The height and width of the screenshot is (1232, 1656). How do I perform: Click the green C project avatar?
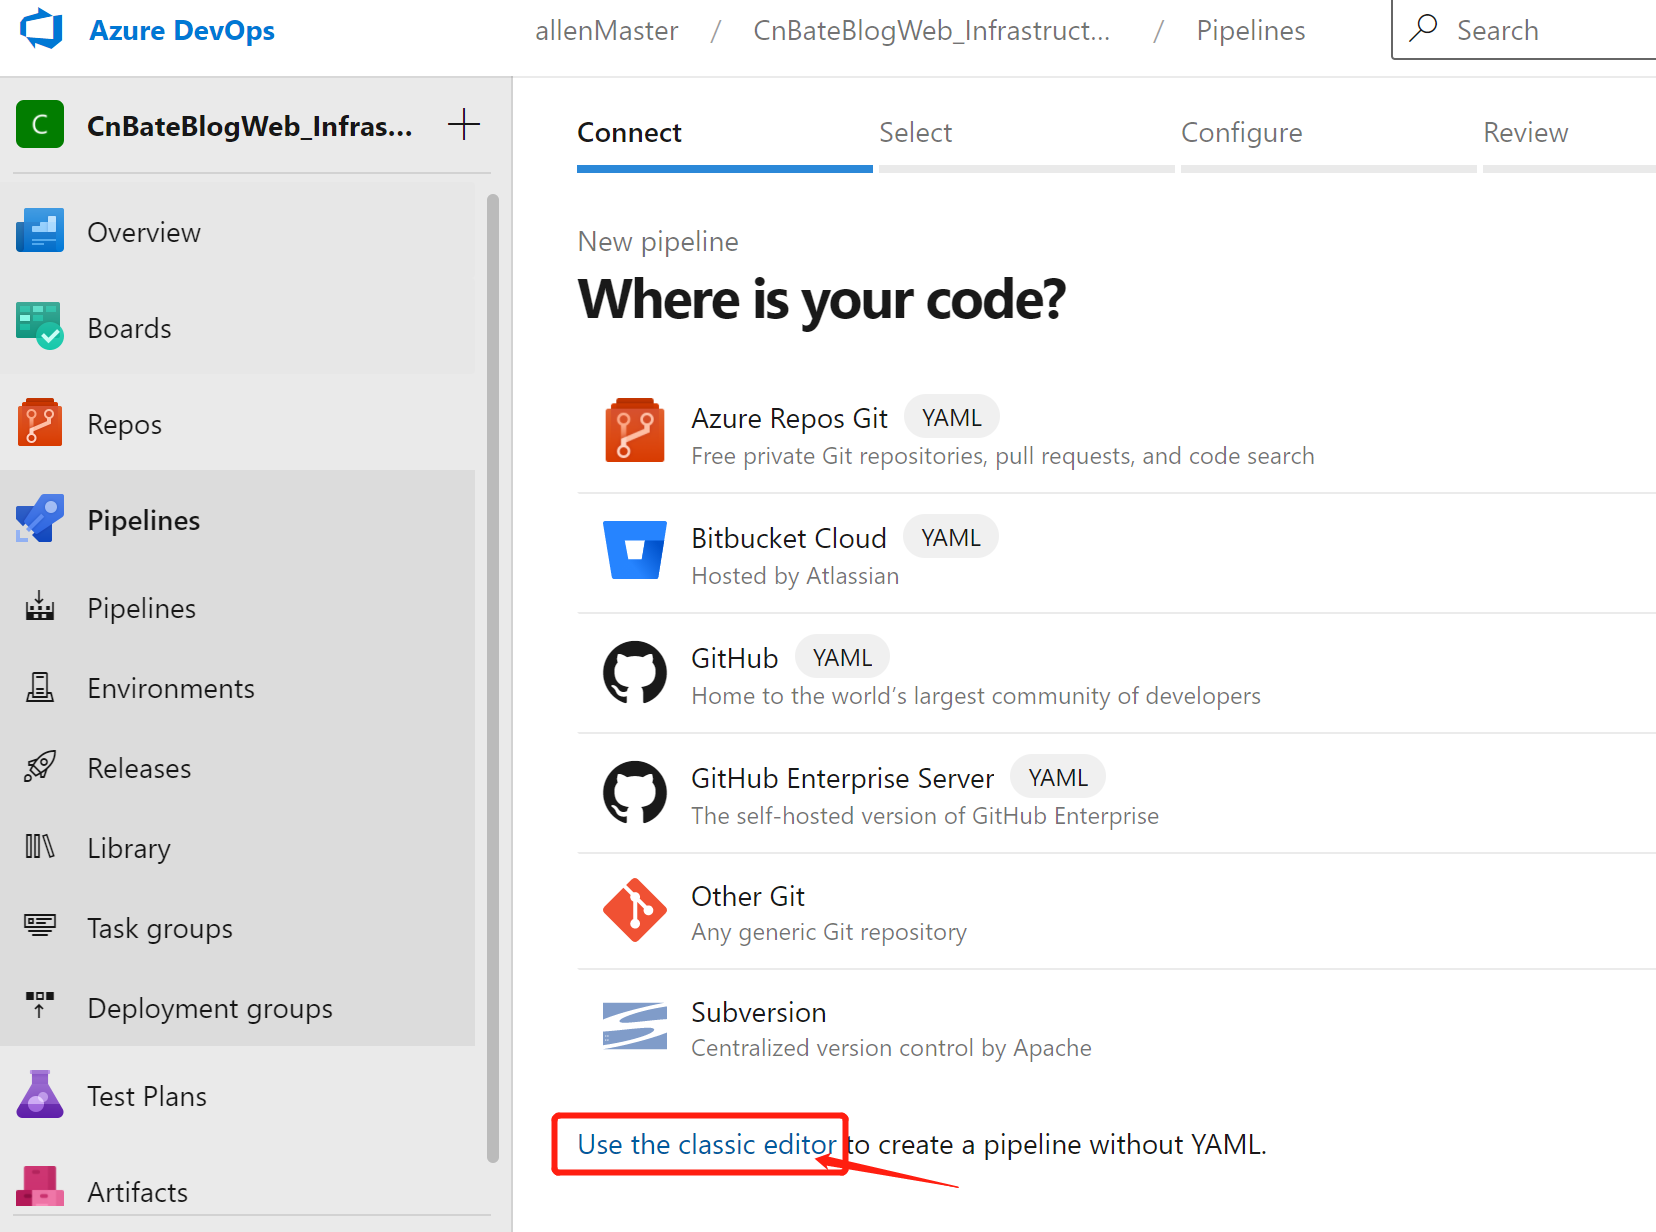(40, 125)
